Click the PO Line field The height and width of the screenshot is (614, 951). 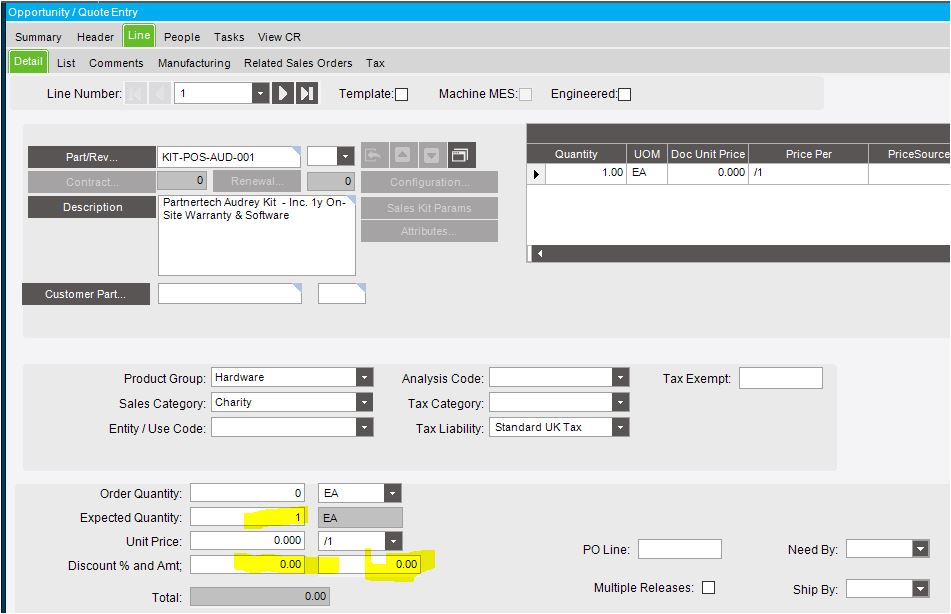(x=680, y=549)
